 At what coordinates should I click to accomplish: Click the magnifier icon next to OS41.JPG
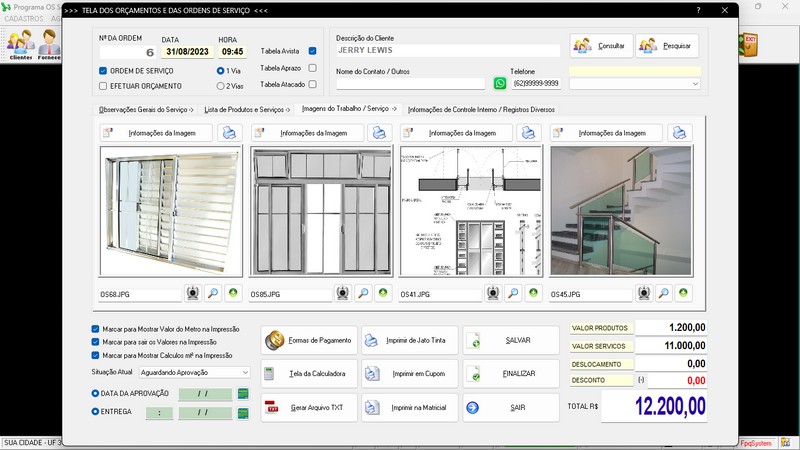click(512, 294)
